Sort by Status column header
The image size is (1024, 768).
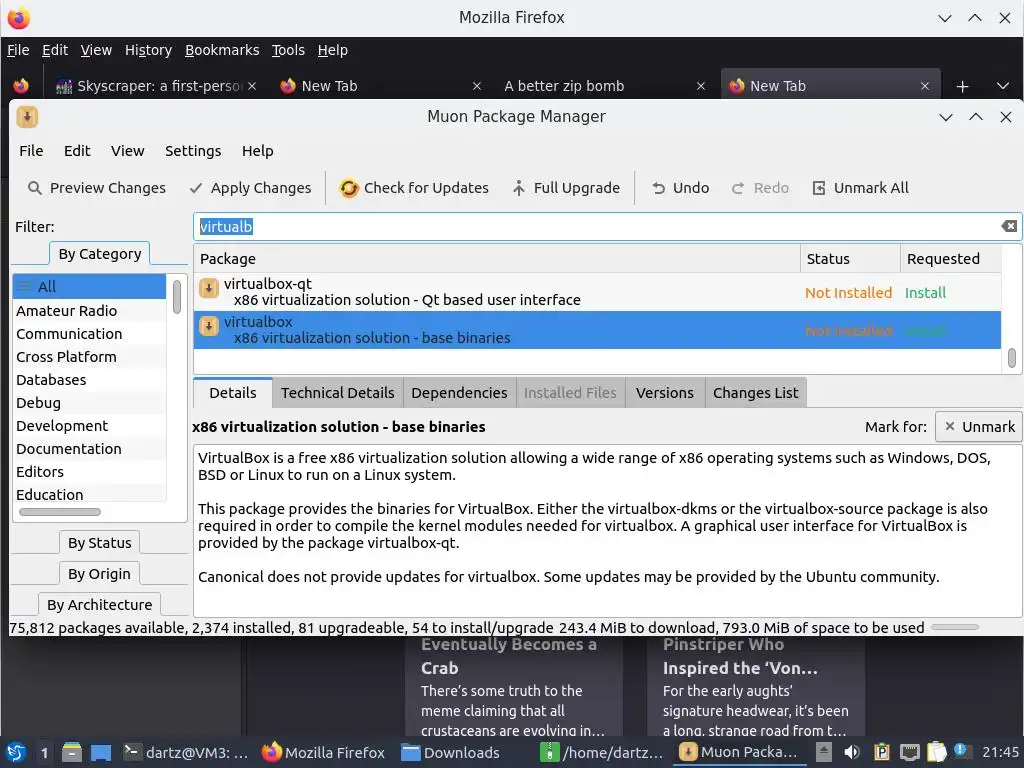[x=850, y=259]
